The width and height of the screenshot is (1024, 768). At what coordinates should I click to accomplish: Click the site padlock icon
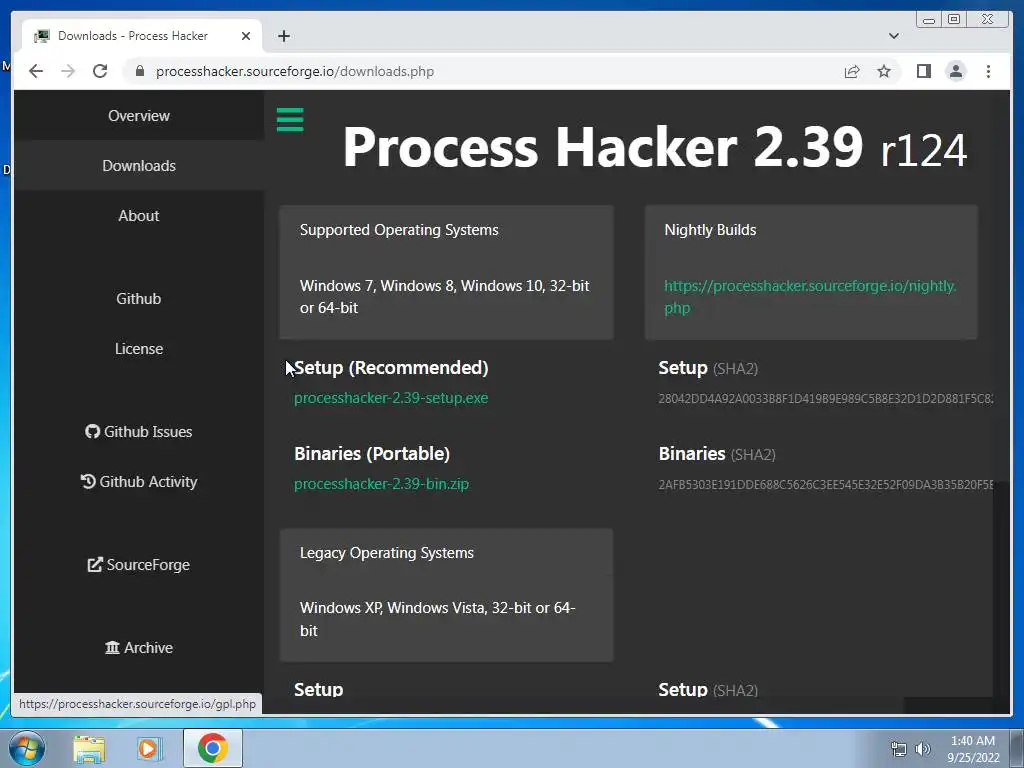pos(140,71)
